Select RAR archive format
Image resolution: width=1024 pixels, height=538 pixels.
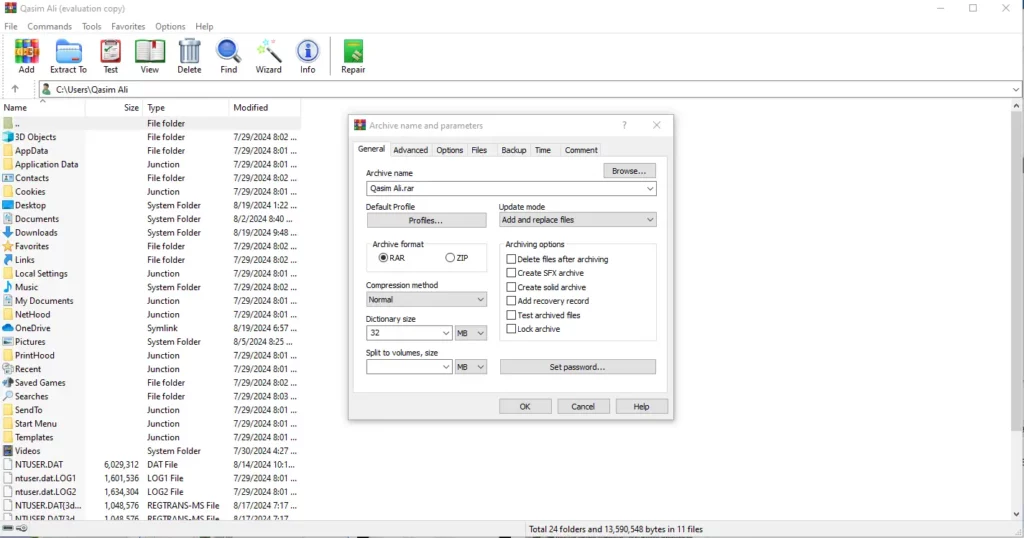coord(383,258)
